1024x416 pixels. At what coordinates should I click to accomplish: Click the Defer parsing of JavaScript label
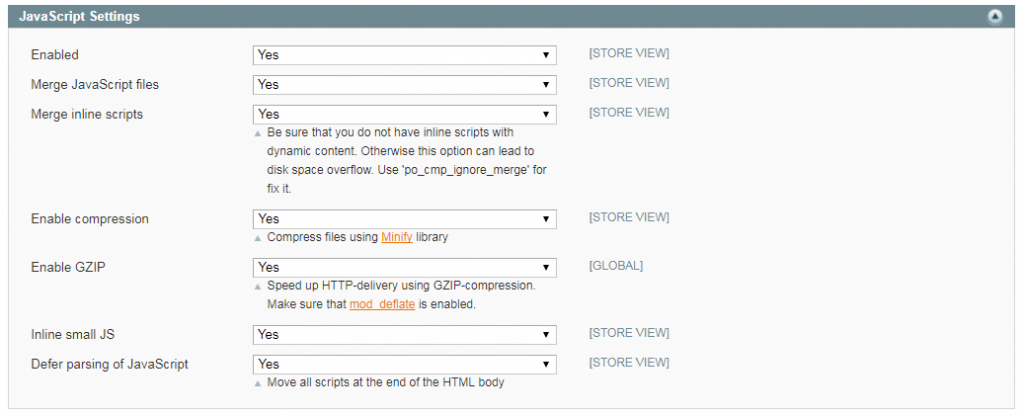[110, 364]
